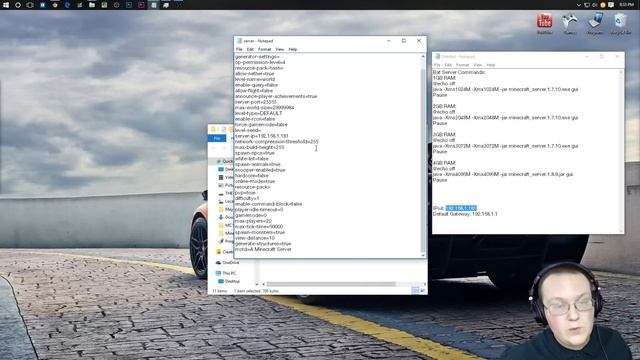Click the line server-ip=192.168.1.181
Screen dimensions: 640x360
[262, 136]
